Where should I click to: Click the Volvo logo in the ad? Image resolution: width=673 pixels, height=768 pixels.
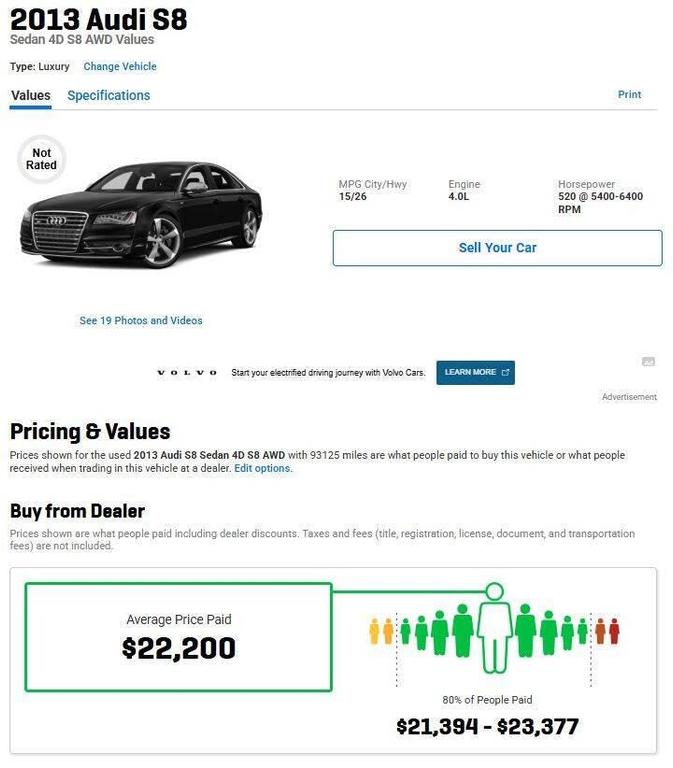coord(187,373)
